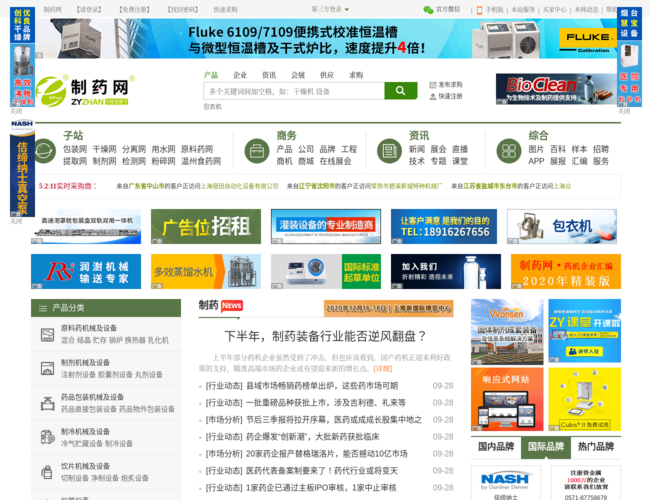Click the 综合 four-circles icon
Screen dimensions: 650x500
(x=509, y=150)
